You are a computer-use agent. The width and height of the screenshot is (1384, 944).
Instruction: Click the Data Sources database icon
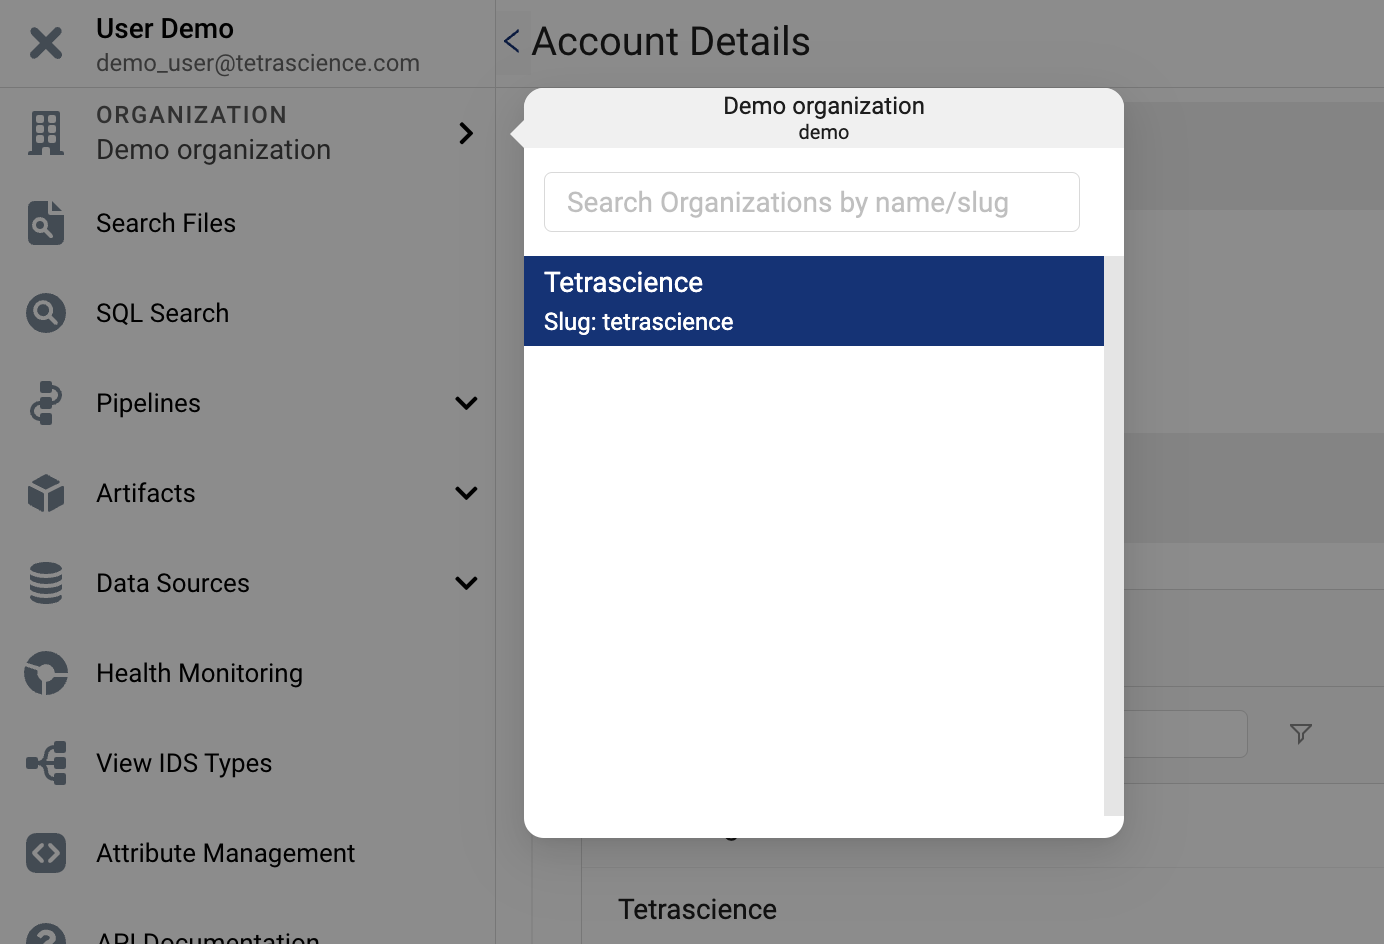[46, 583]
